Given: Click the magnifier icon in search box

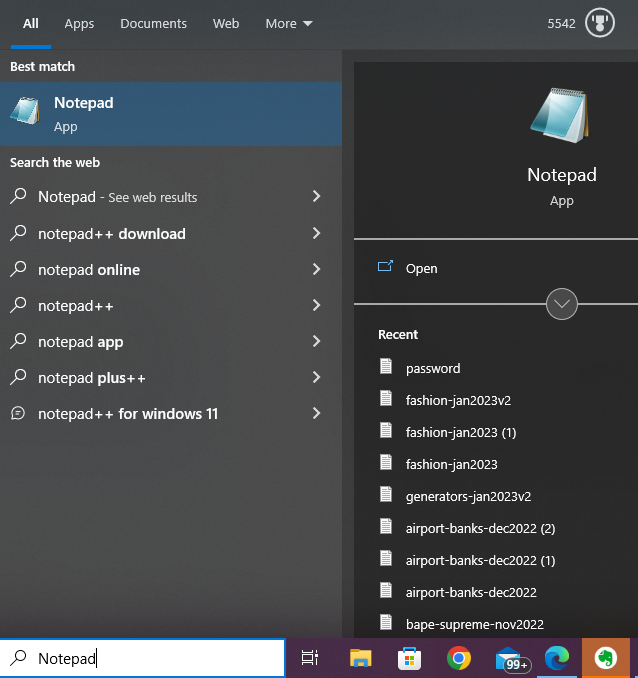Looking at the screenshot, I should point(18,658).
